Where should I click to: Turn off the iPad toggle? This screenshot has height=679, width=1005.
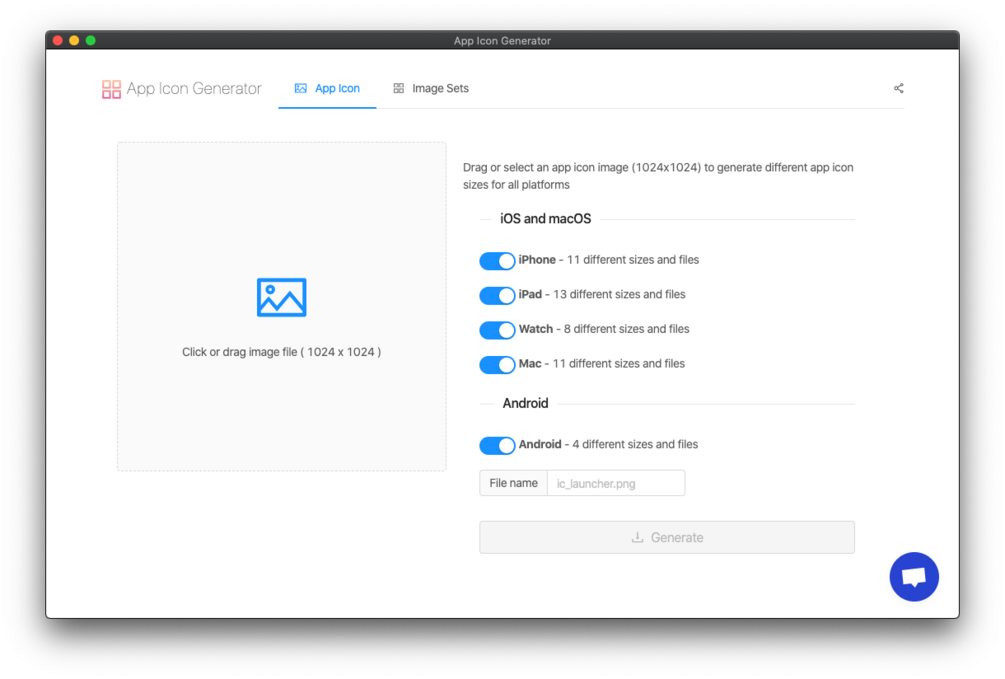click(497, 296)
